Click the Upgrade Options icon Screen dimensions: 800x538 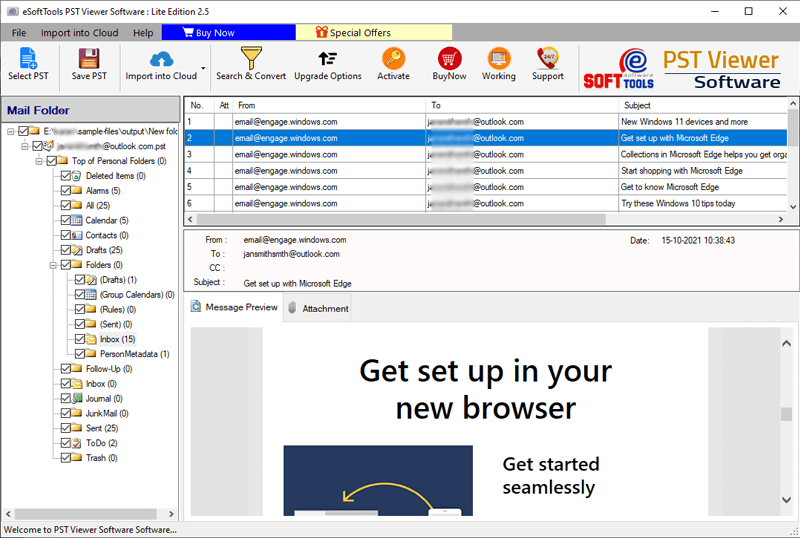coord(327,59)
